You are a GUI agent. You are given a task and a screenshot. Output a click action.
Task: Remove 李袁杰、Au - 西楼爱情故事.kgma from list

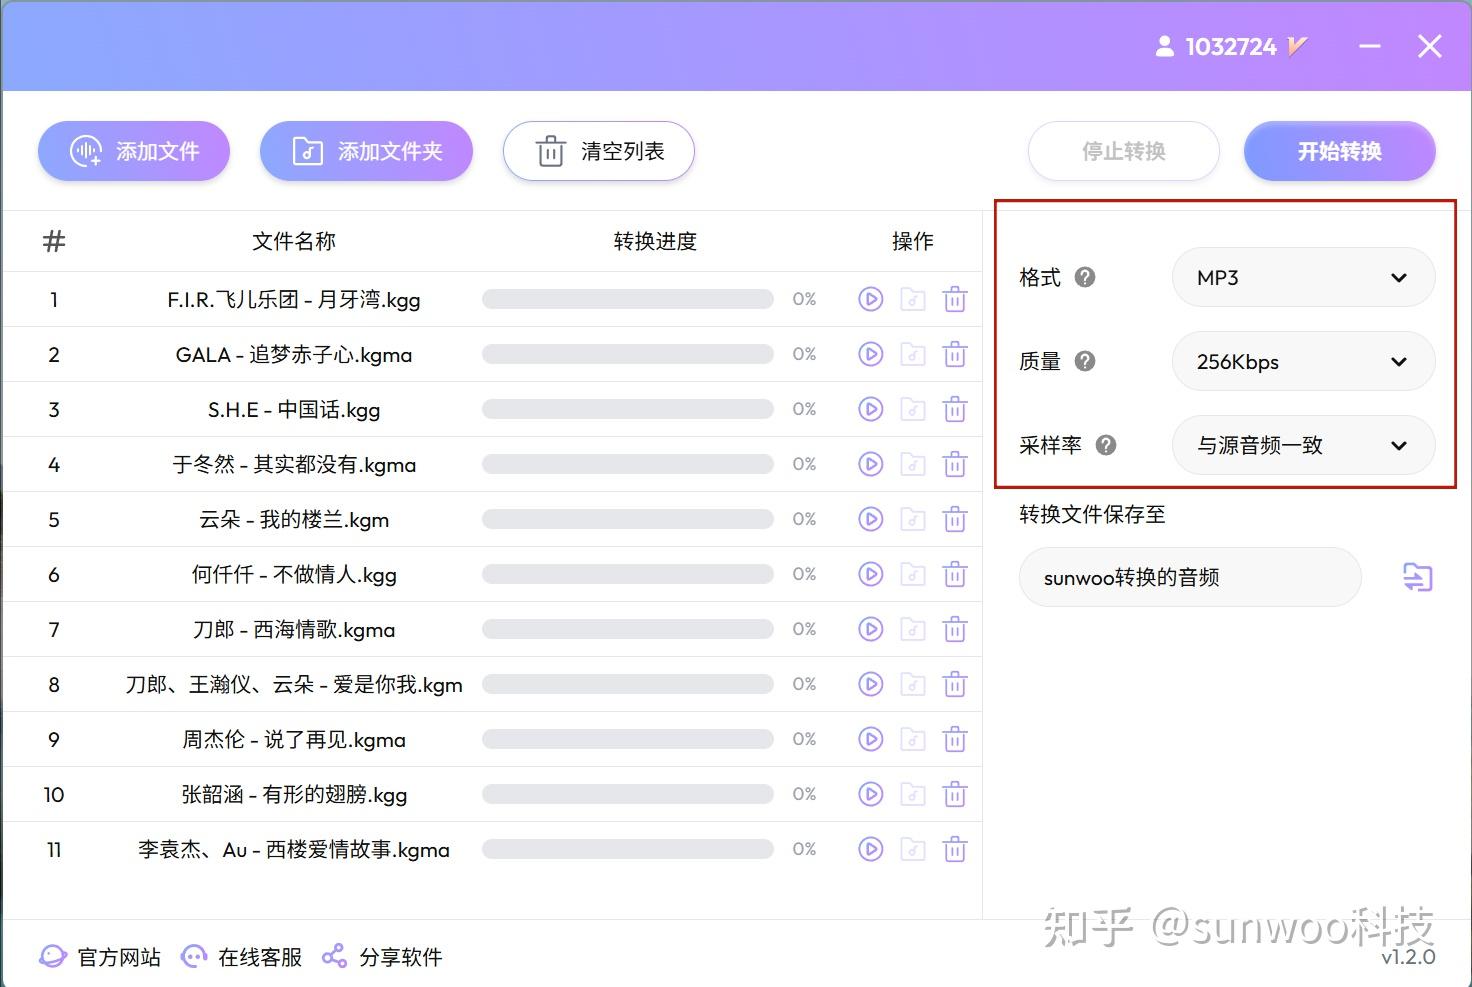click(x=955, y=849)
